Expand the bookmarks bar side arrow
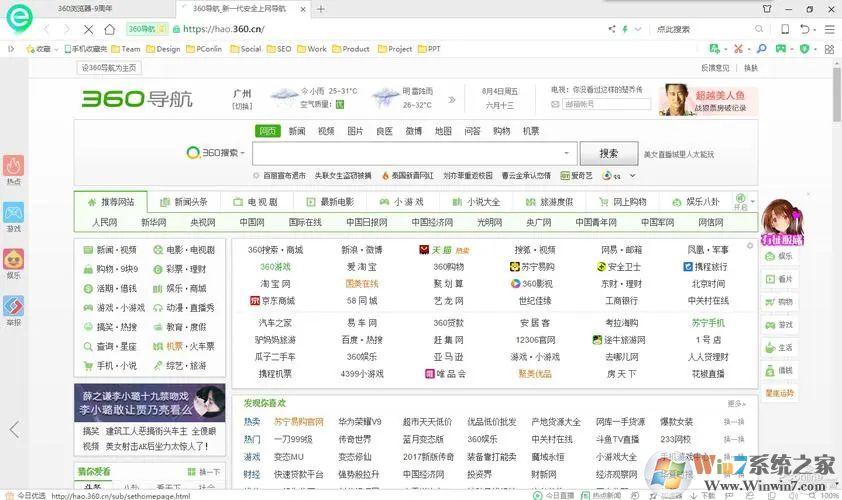The width and height of the screenshot is (842, 500). point(11,49)
